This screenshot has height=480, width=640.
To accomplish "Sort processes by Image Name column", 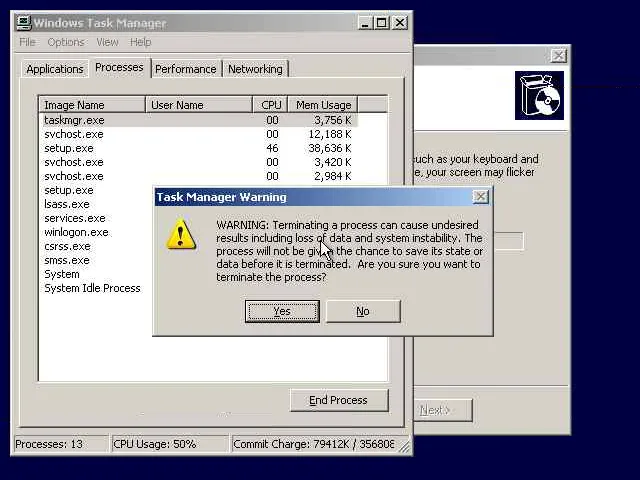I will pos(92,105).
